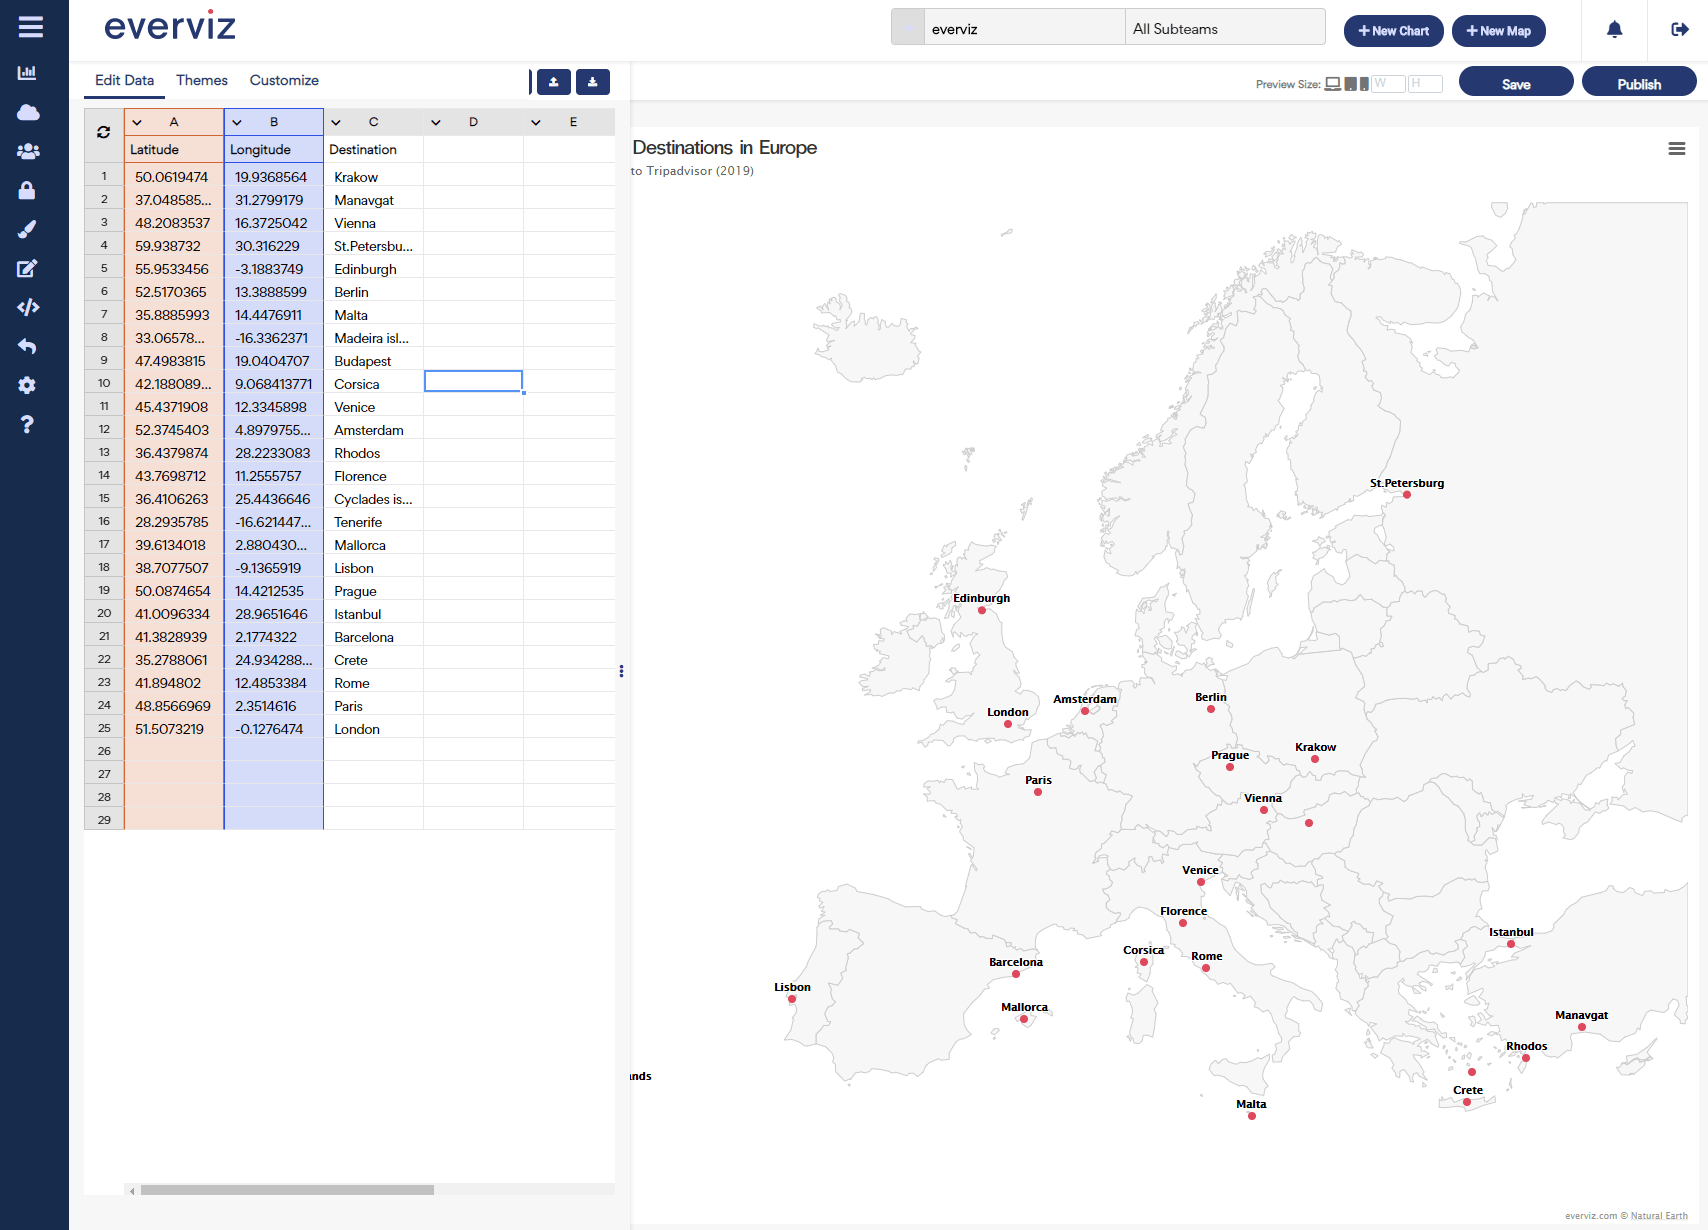Click the horizontal scrollbar under the data grid
The height and width of the screenshot is (1230, 1708).
[287, 1190]
